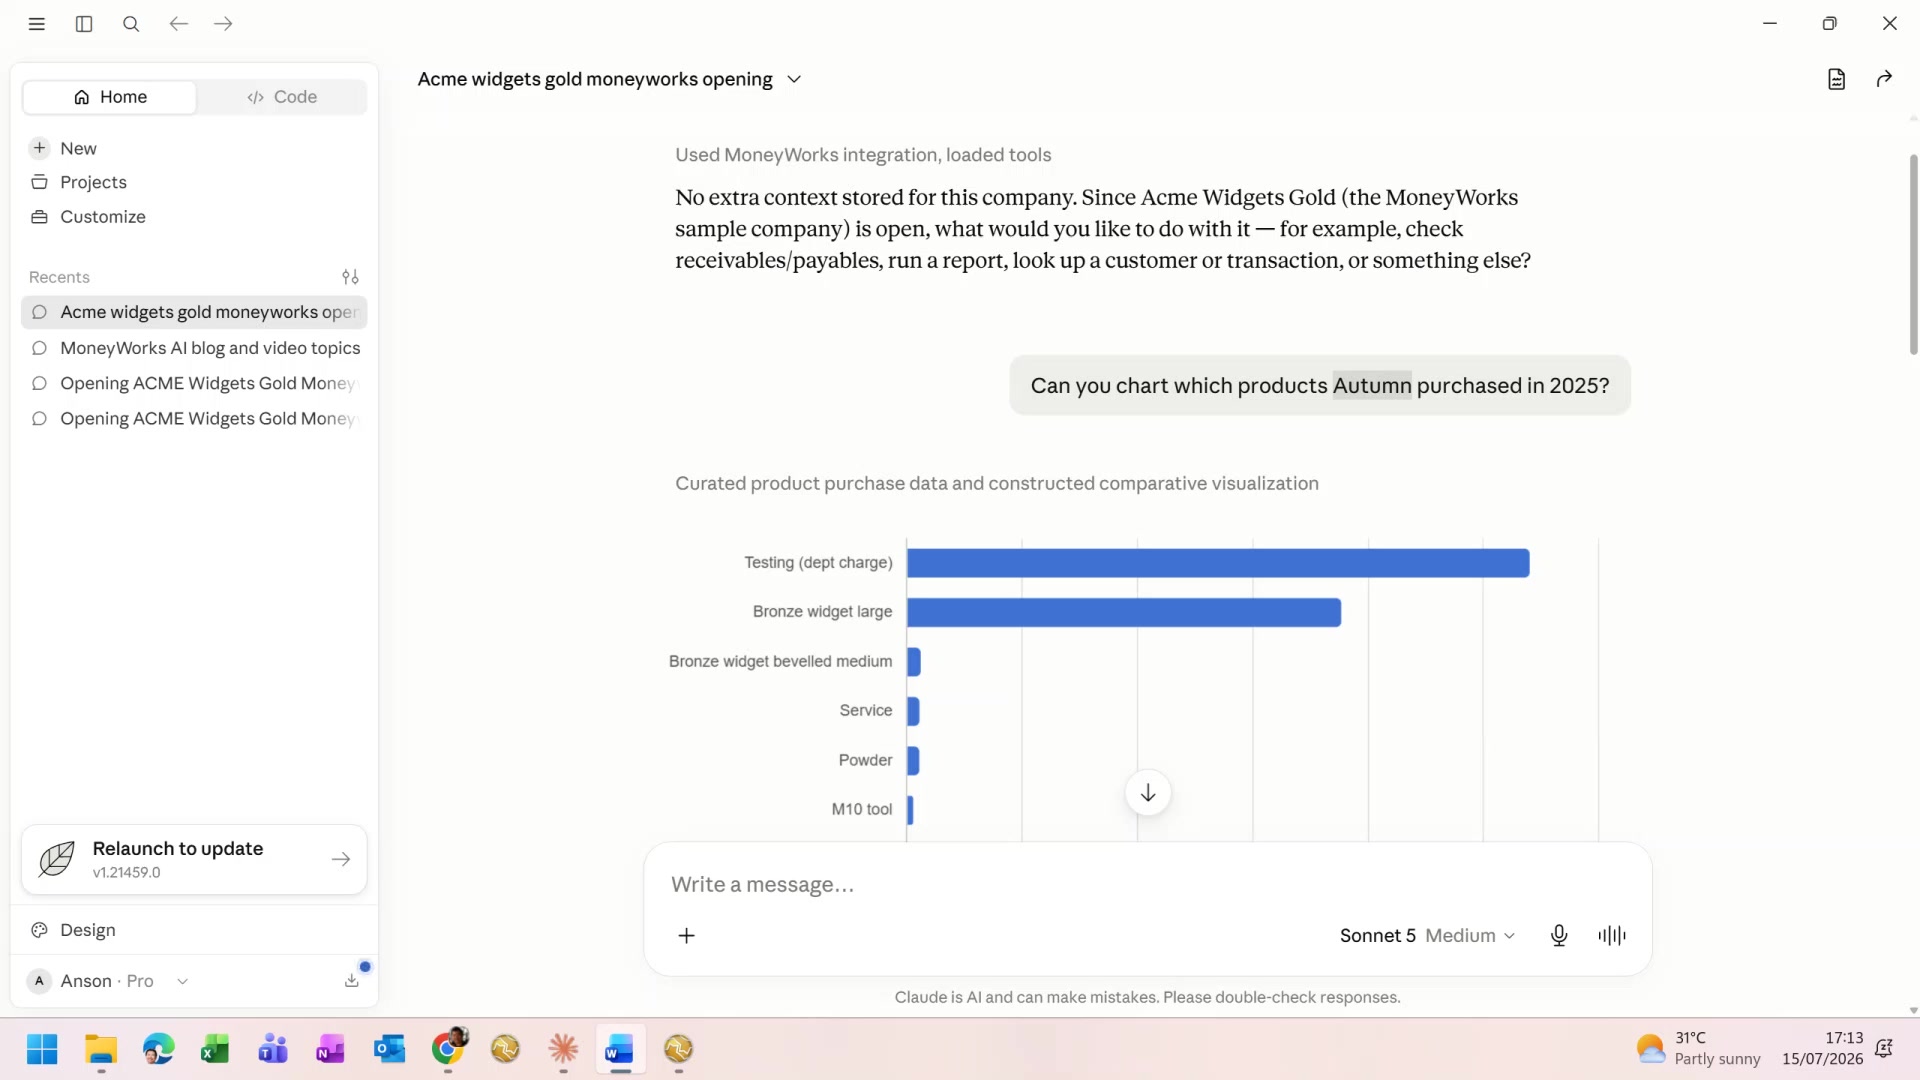Open Microsoft Teams from the taskbar

pos(273,1049)
